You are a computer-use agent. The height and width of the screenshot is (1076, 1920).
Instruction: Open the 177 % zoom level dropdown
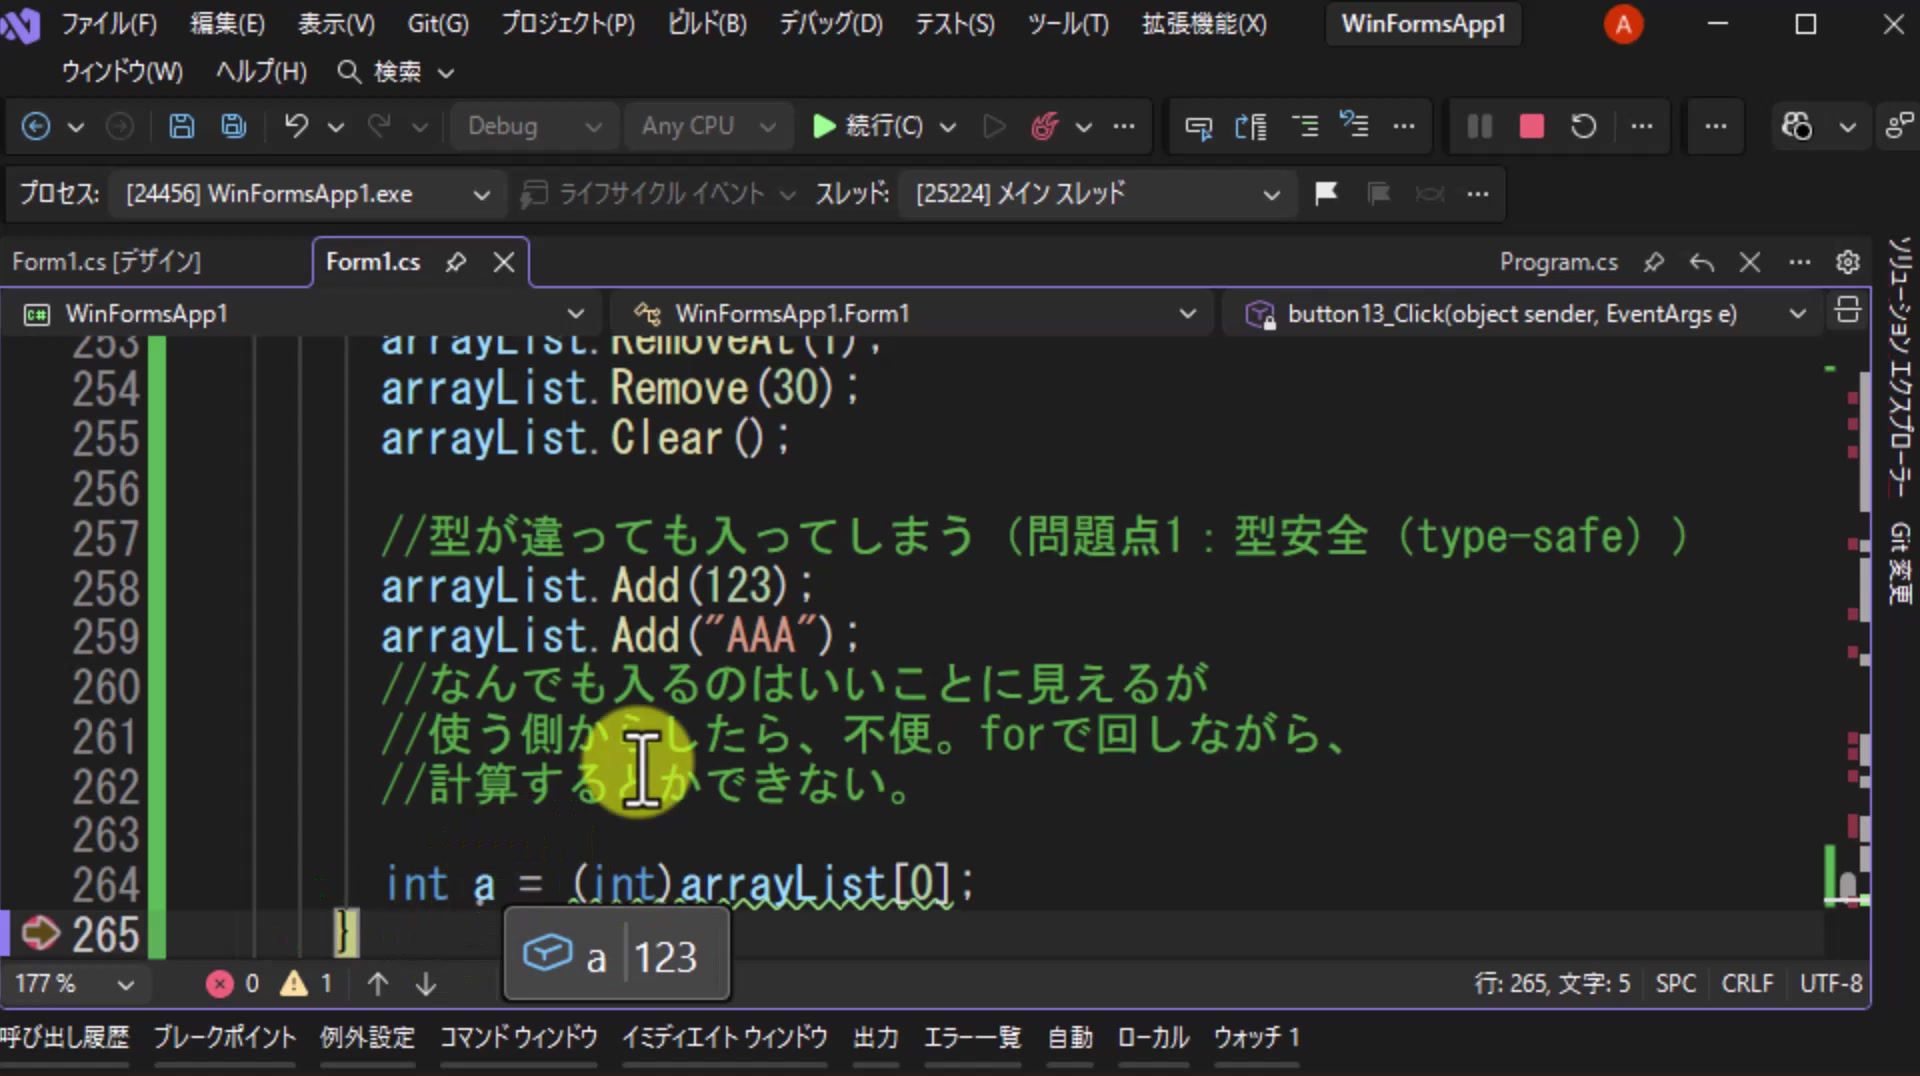pyautogui.click(x=74, y=984)
